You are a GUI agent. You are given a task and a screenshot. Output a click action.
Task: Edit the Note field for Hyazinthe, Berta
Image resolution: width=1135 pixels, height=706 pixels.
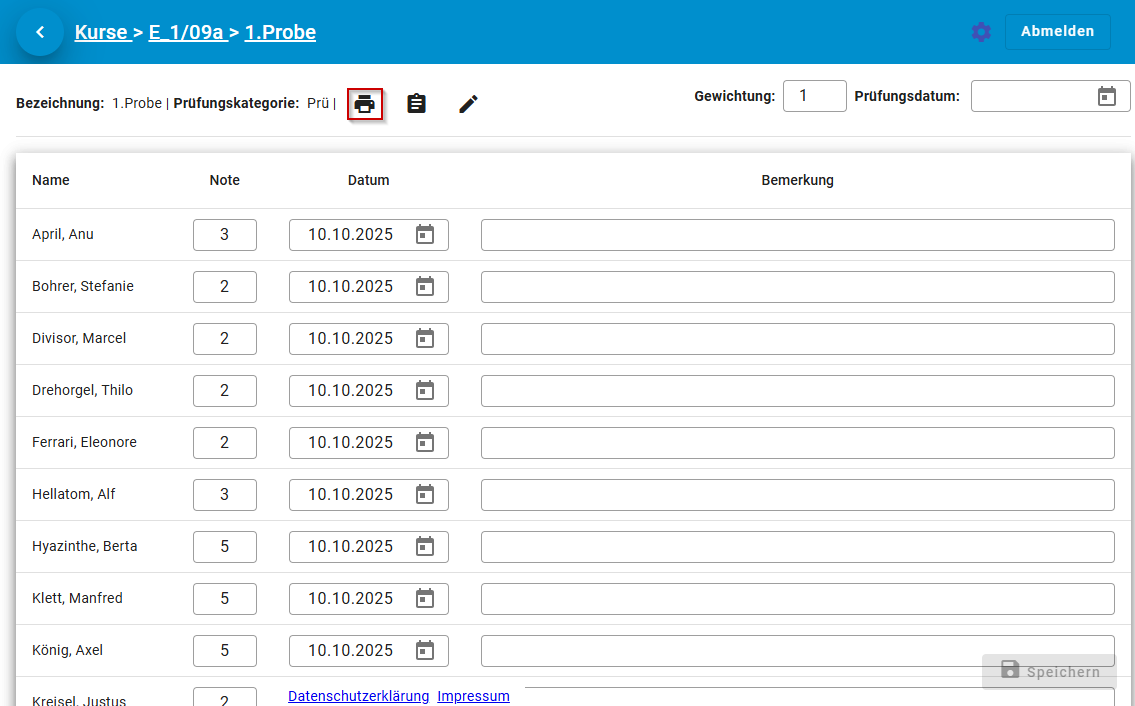(x=224, y=547)
